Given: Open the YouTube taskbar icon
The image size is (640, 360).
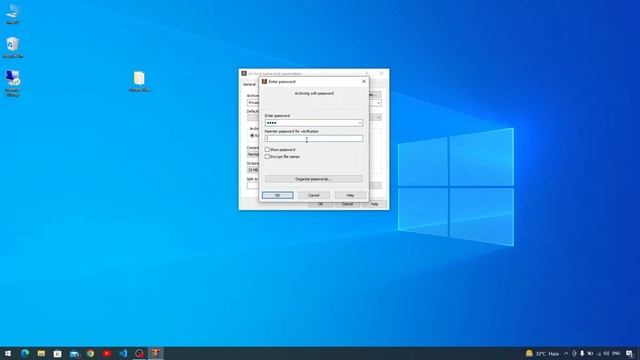Looking at the screenshot, I should tap(107, 353).
